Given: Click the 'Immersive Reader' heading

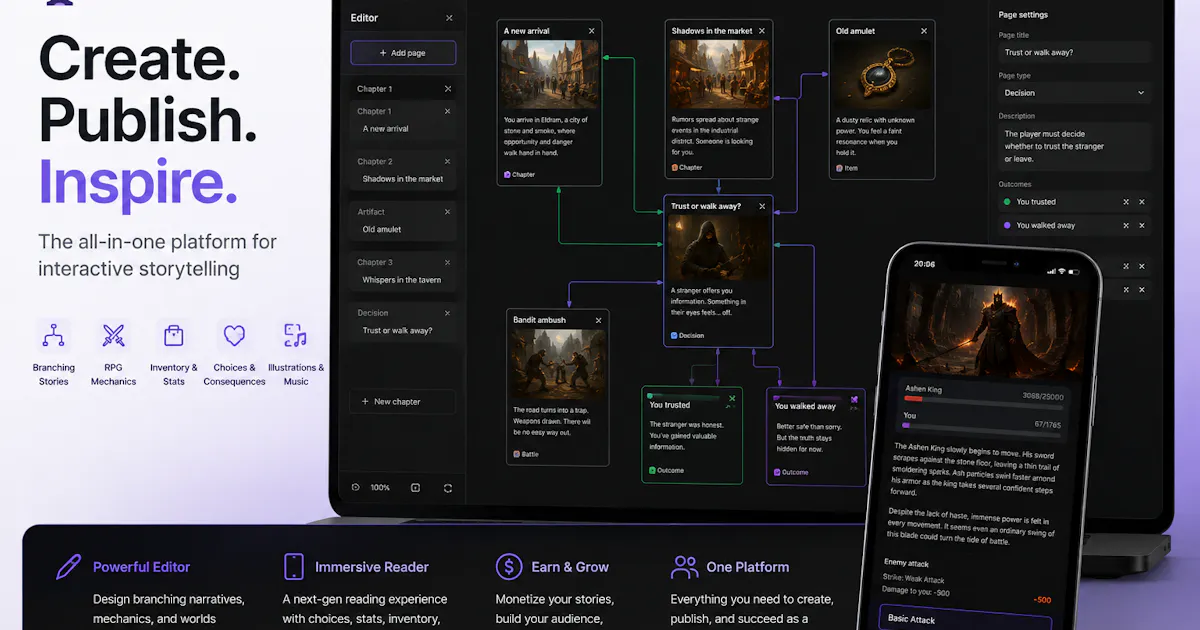Looking at the screenshot, I should point(372,567).
